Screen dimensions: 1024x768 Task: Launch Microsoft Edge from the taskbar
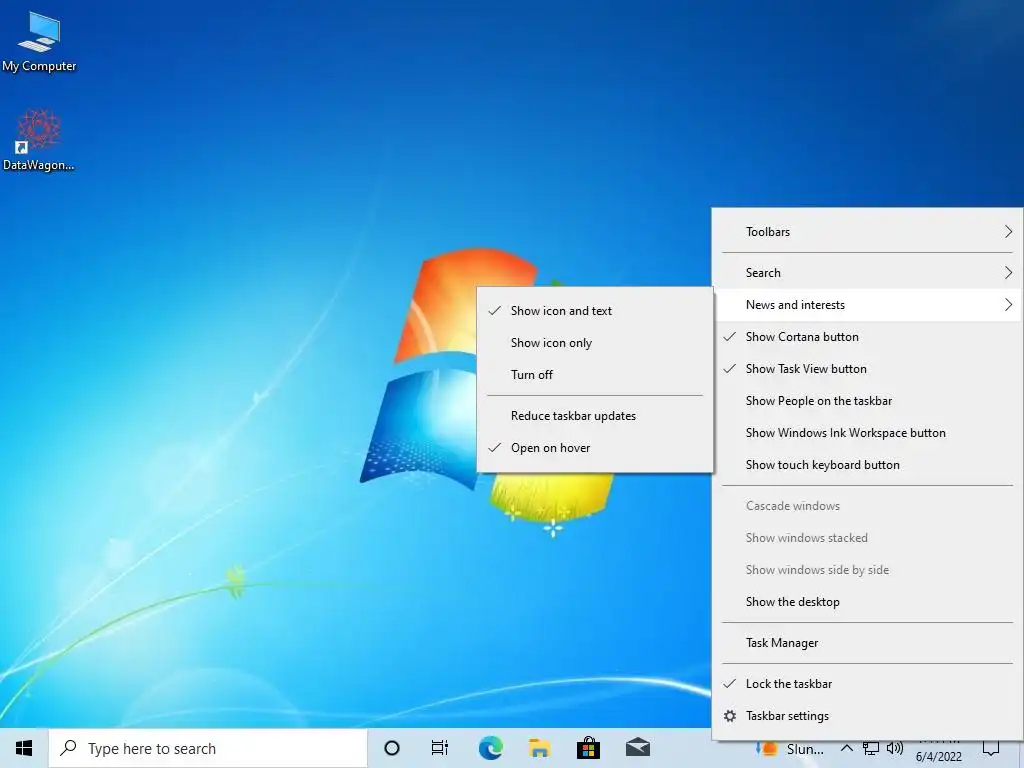(x=490, y=748)
